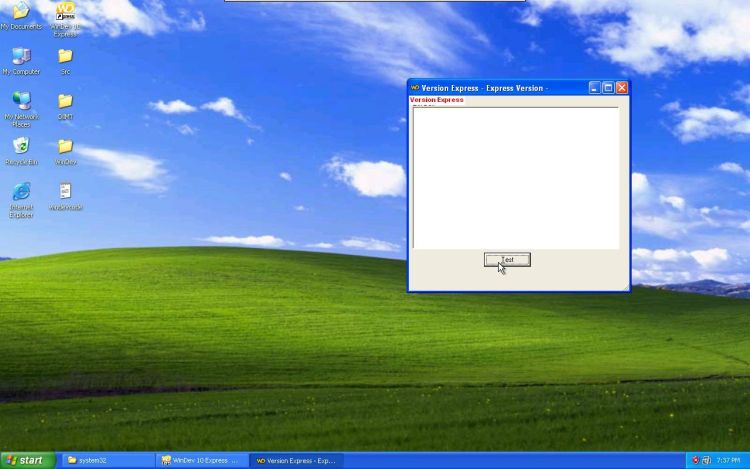Open the Start menu
Screen dimensions: 750x469
[28, 460]
